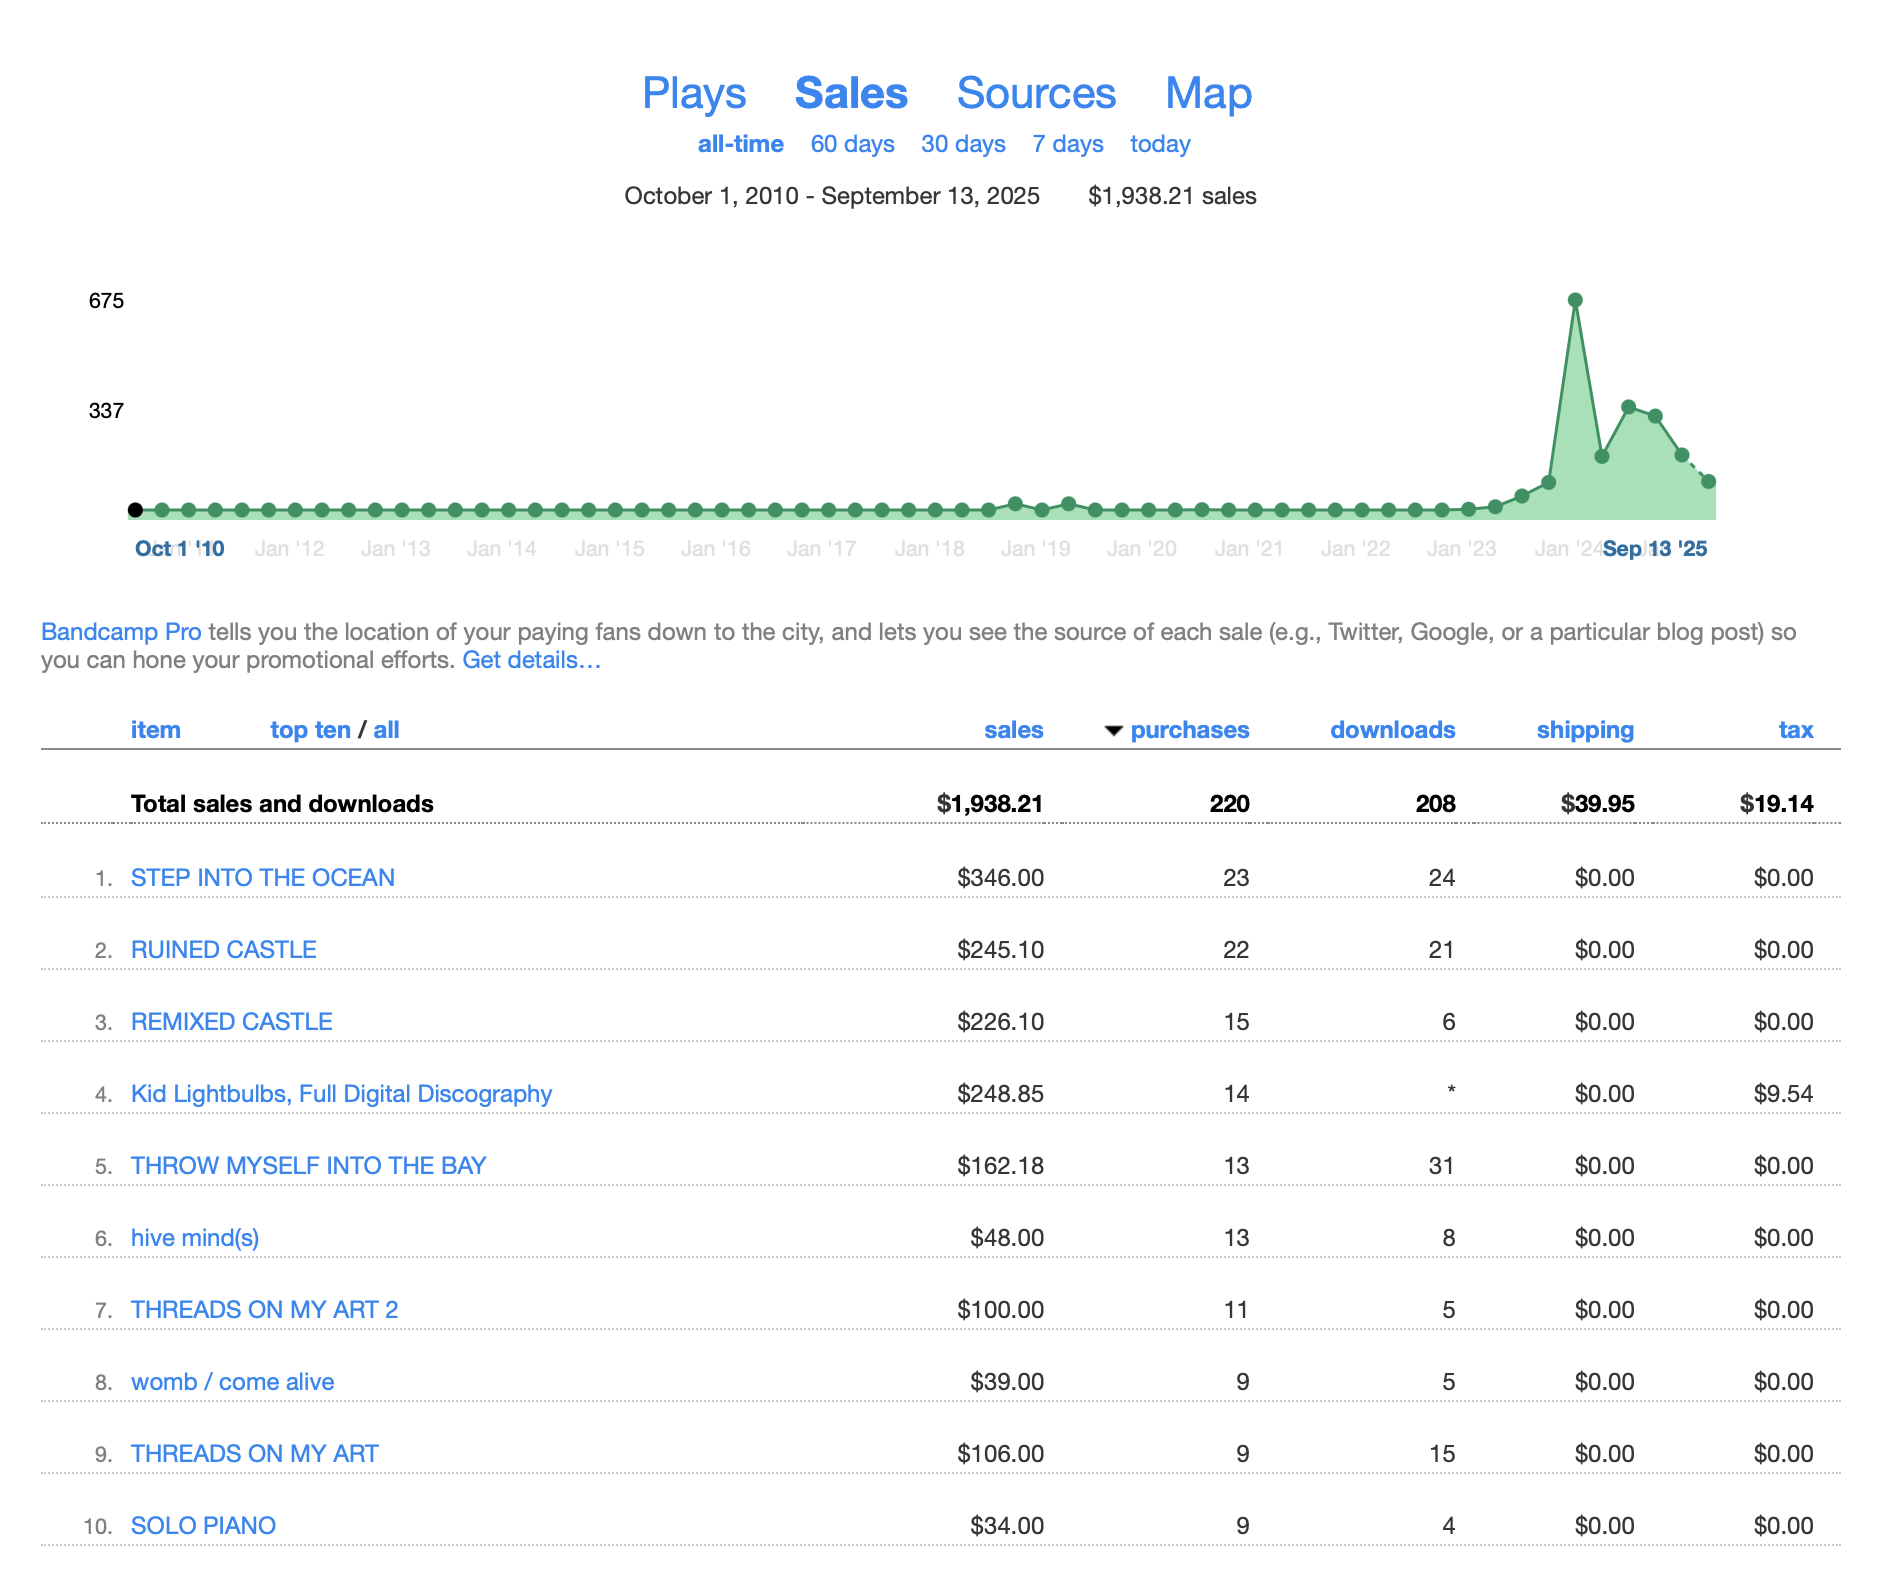Switch to the Plays tab

[693, 94]
